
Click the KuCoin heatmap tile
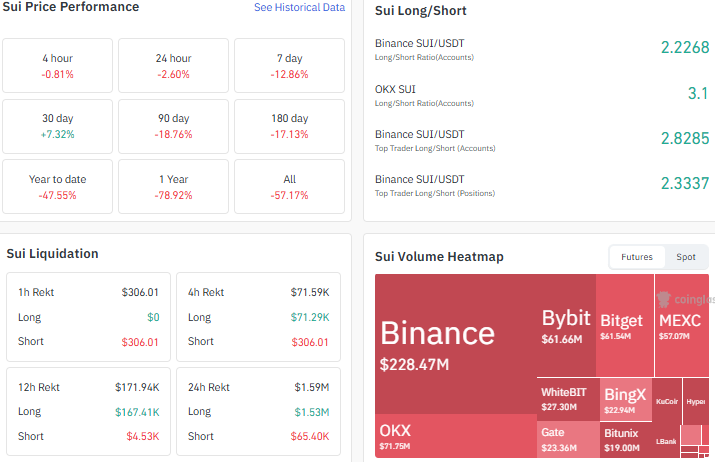coord(667,401)
